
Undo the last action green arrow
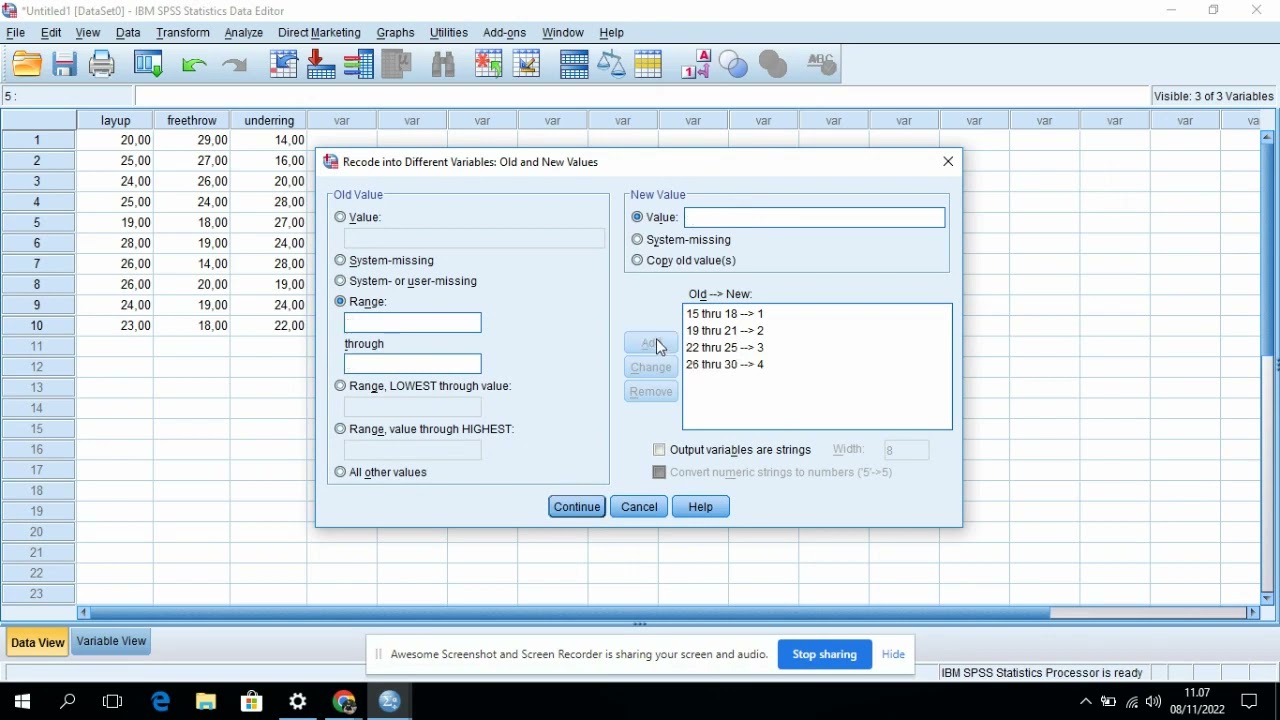click(194, 65)
